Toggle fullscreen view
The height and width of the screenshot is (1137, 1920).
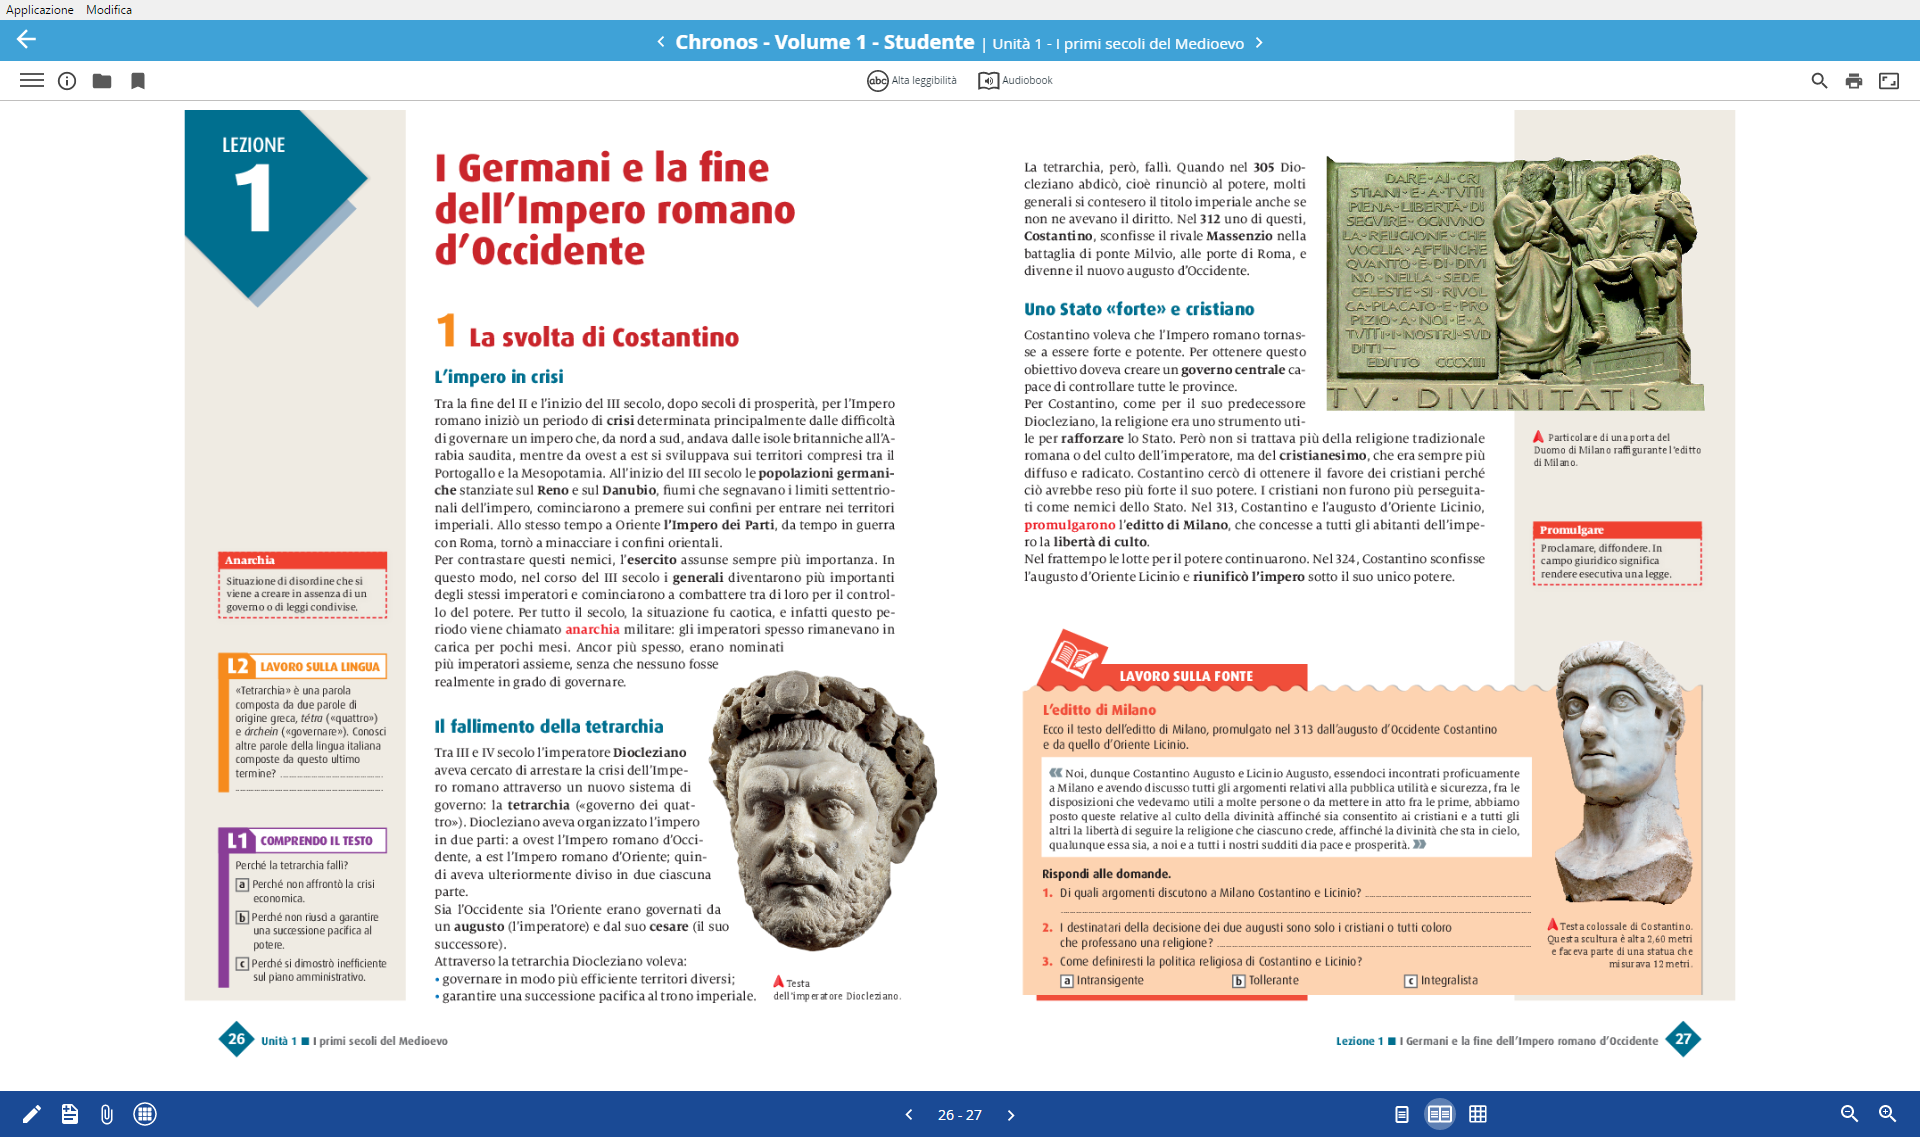click(1889, 81)
